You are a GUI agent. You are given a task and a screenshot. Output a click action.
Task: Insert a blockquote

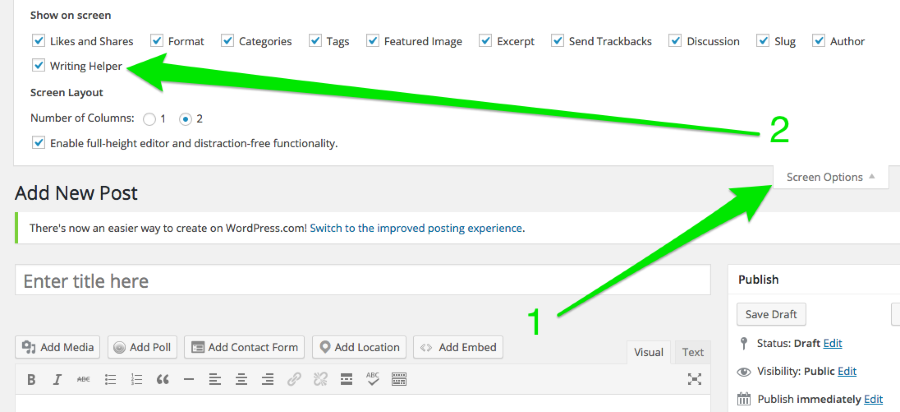[162, 380]
